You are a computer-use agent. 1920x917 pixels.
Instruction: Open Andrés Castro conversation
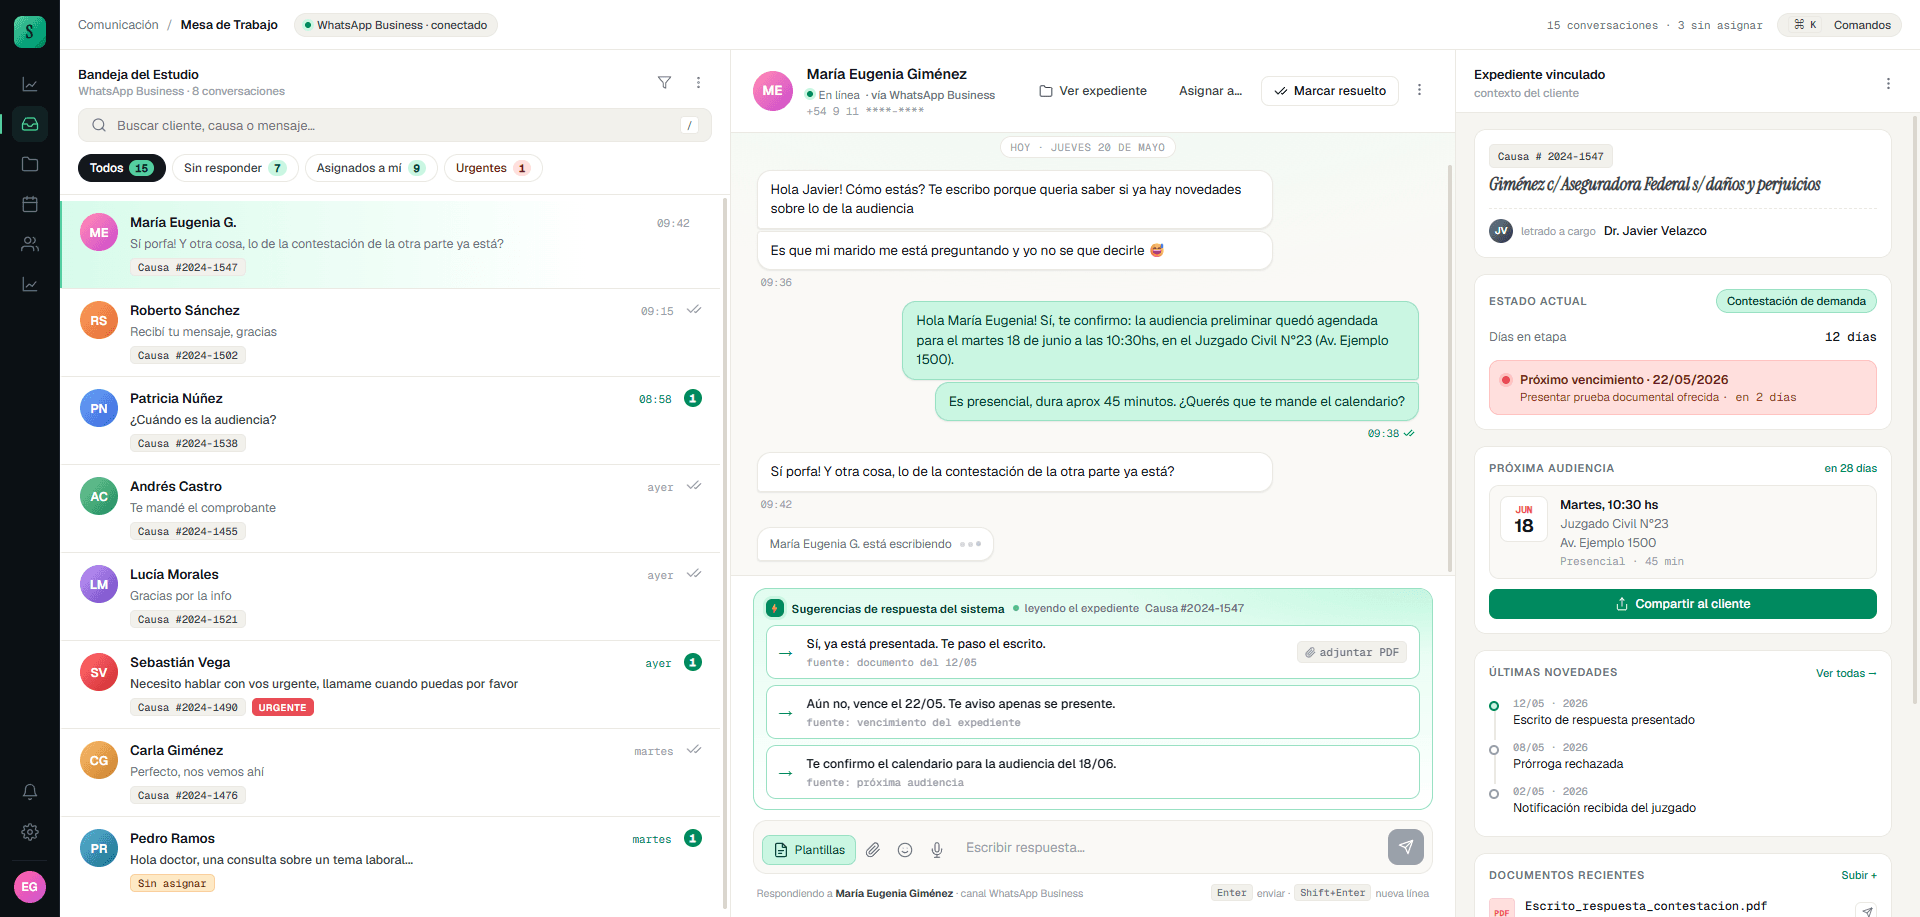coord(390,509)
